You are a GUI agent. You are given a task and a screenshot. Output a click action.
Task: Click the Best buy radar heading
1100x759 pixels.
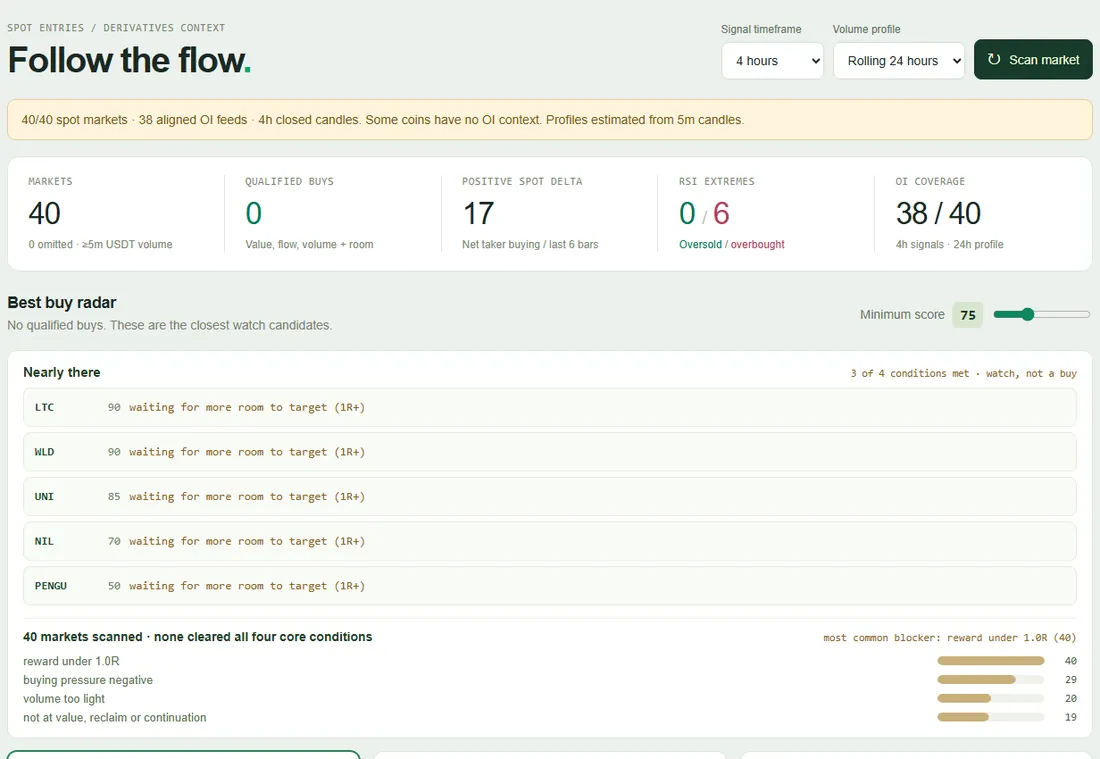62,302
